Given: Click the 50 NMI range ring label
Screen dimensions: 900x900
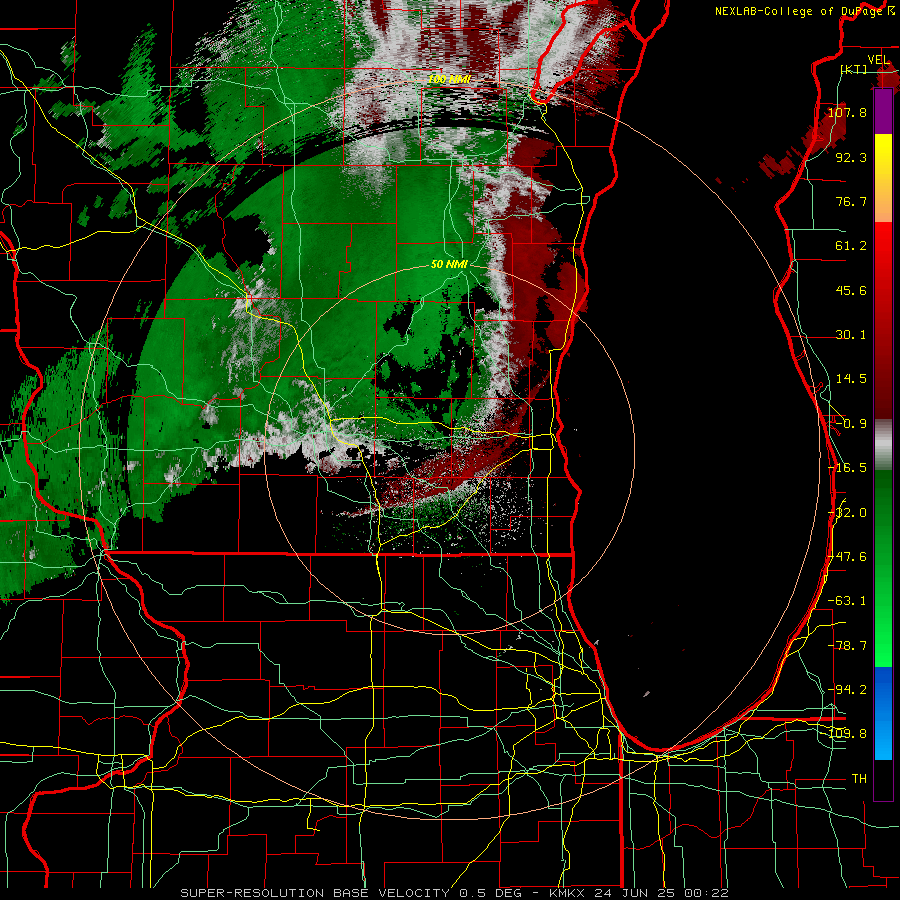Looking at the screenshot, I should click(449, 264).
